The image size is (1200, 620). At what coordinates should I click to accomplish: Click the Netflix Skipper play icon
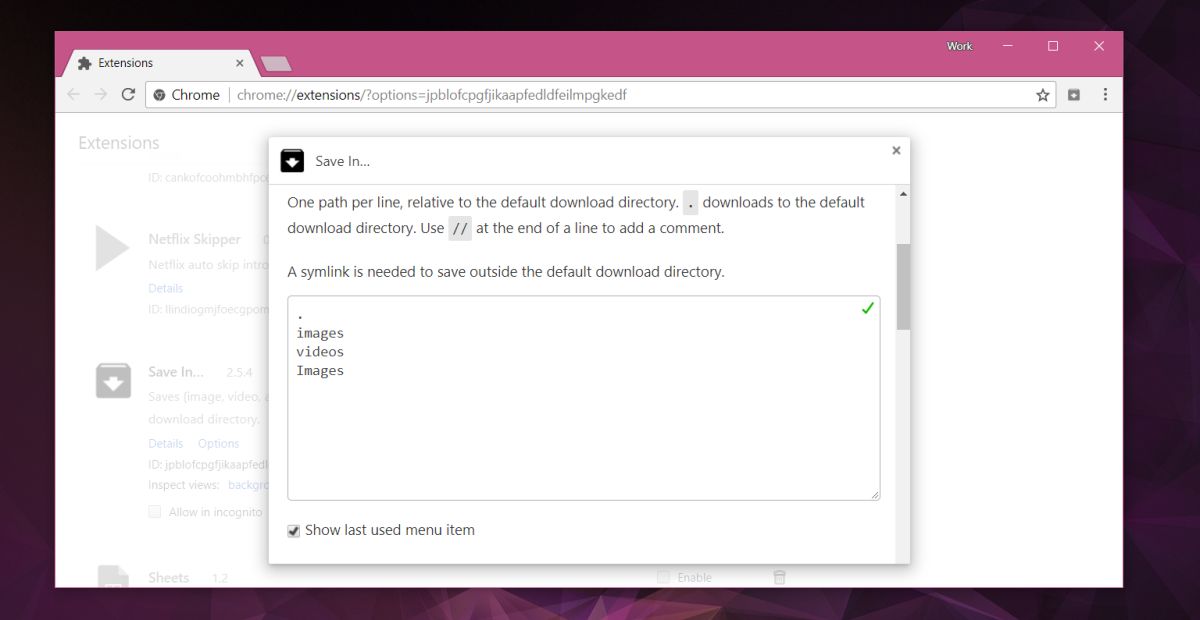tap(112, 247)
